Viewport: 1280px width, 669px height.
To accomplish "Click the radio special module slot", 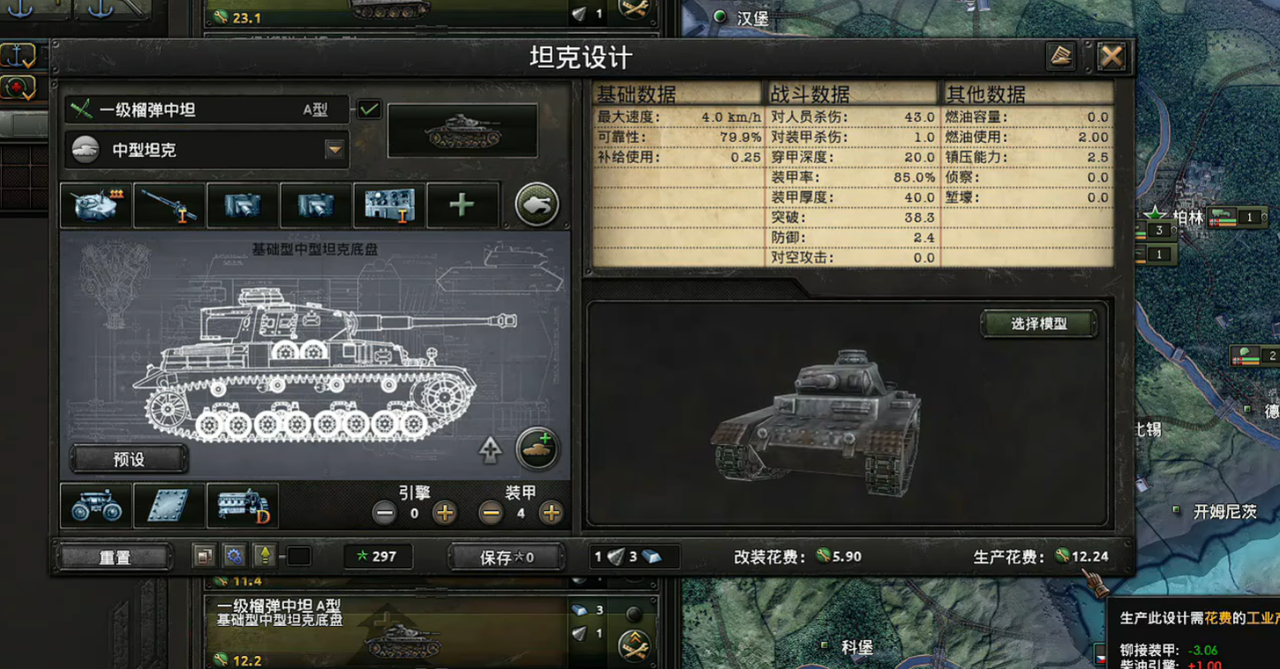I will tap(389, 205).
